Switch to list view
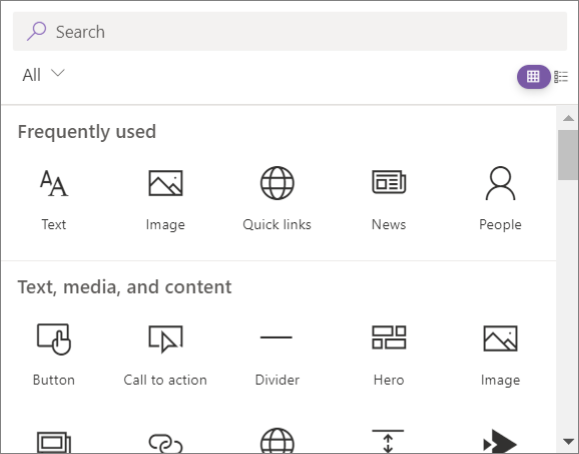579x454 pixels. 561,76
